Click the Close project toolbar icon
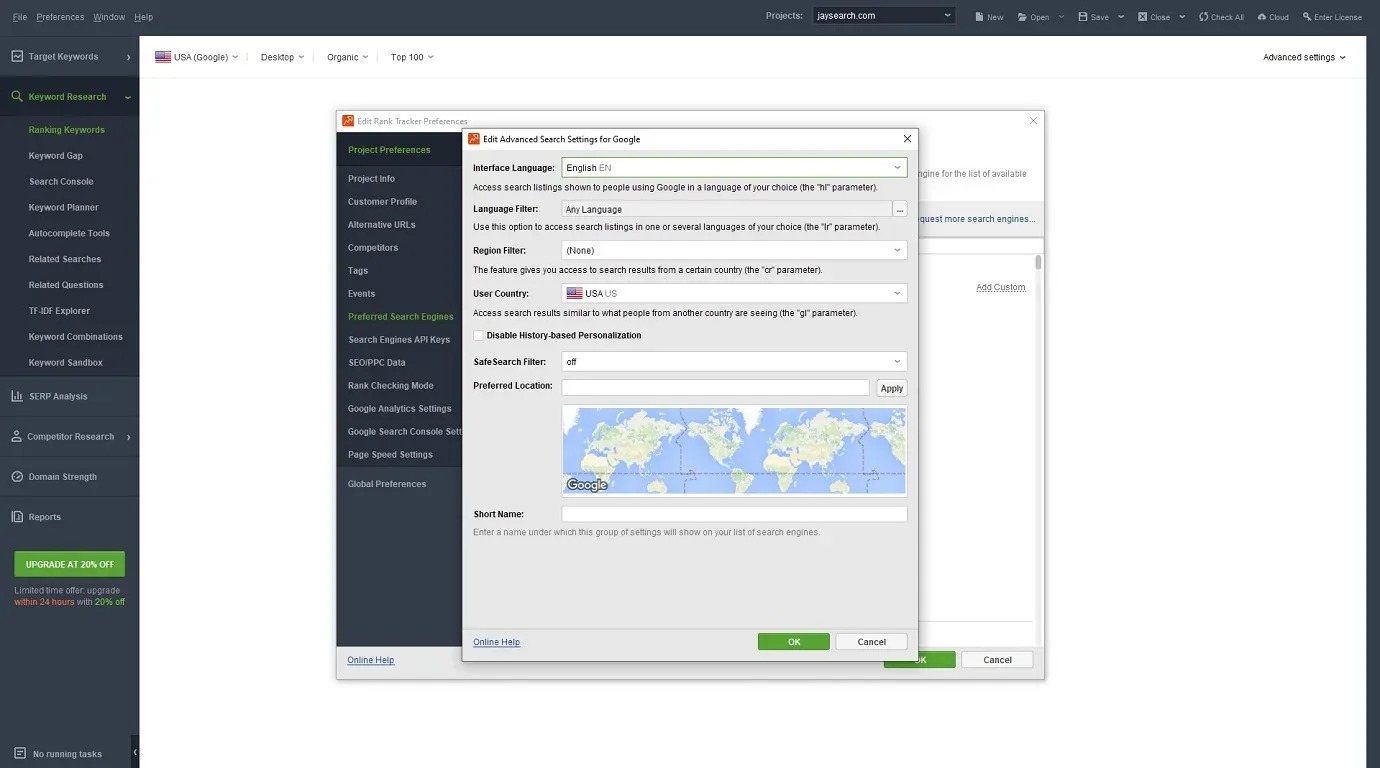The image size is (1380, 768). point(1143,17)
